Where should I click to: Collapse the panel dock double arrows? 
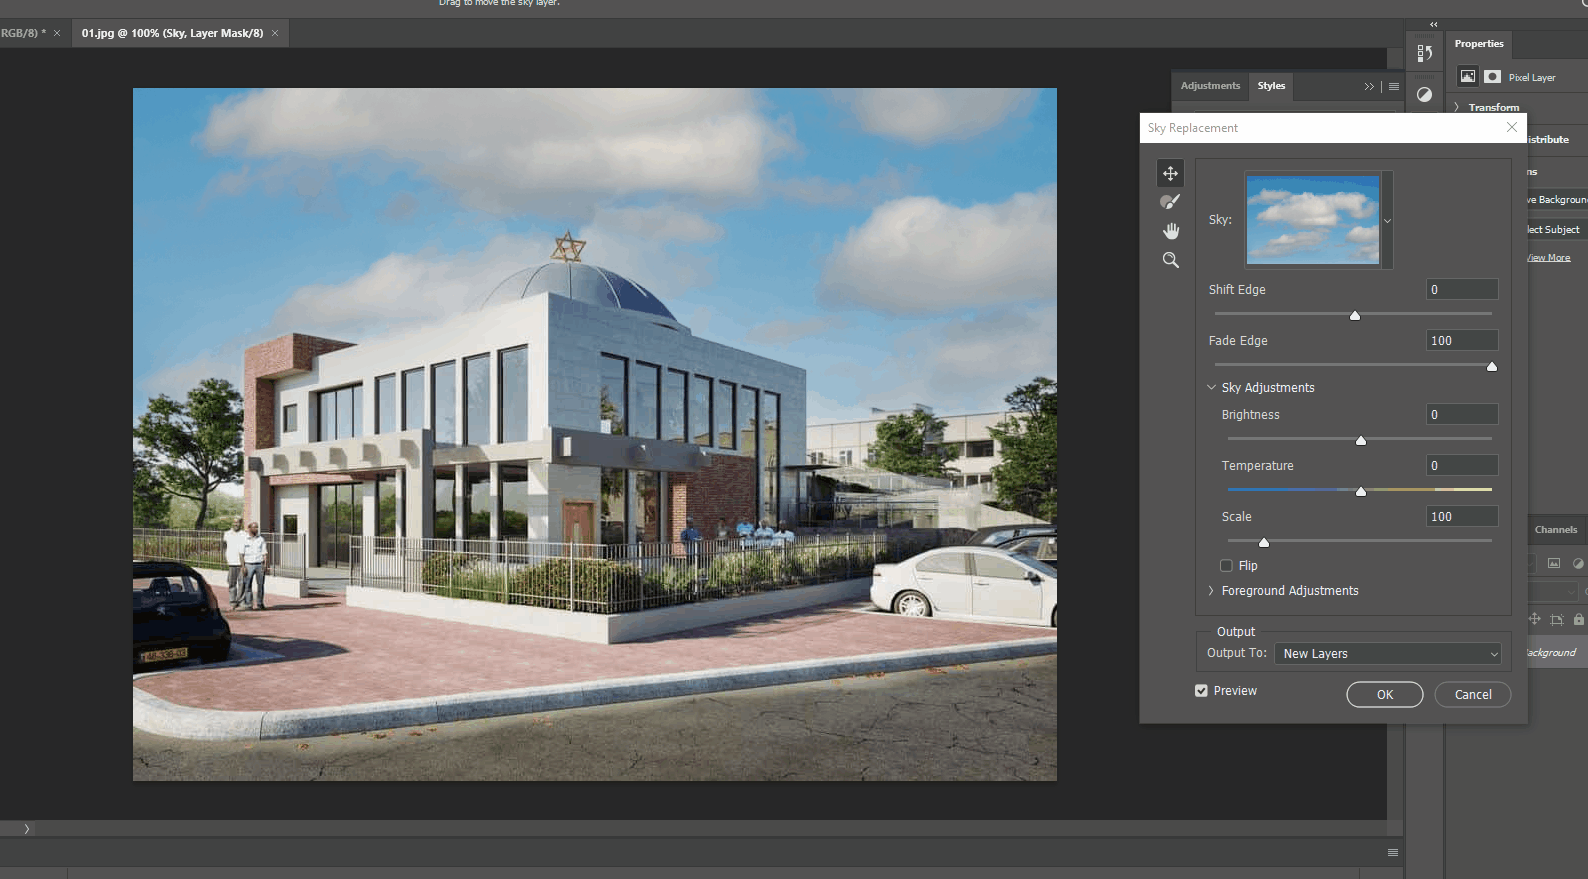1433,24
